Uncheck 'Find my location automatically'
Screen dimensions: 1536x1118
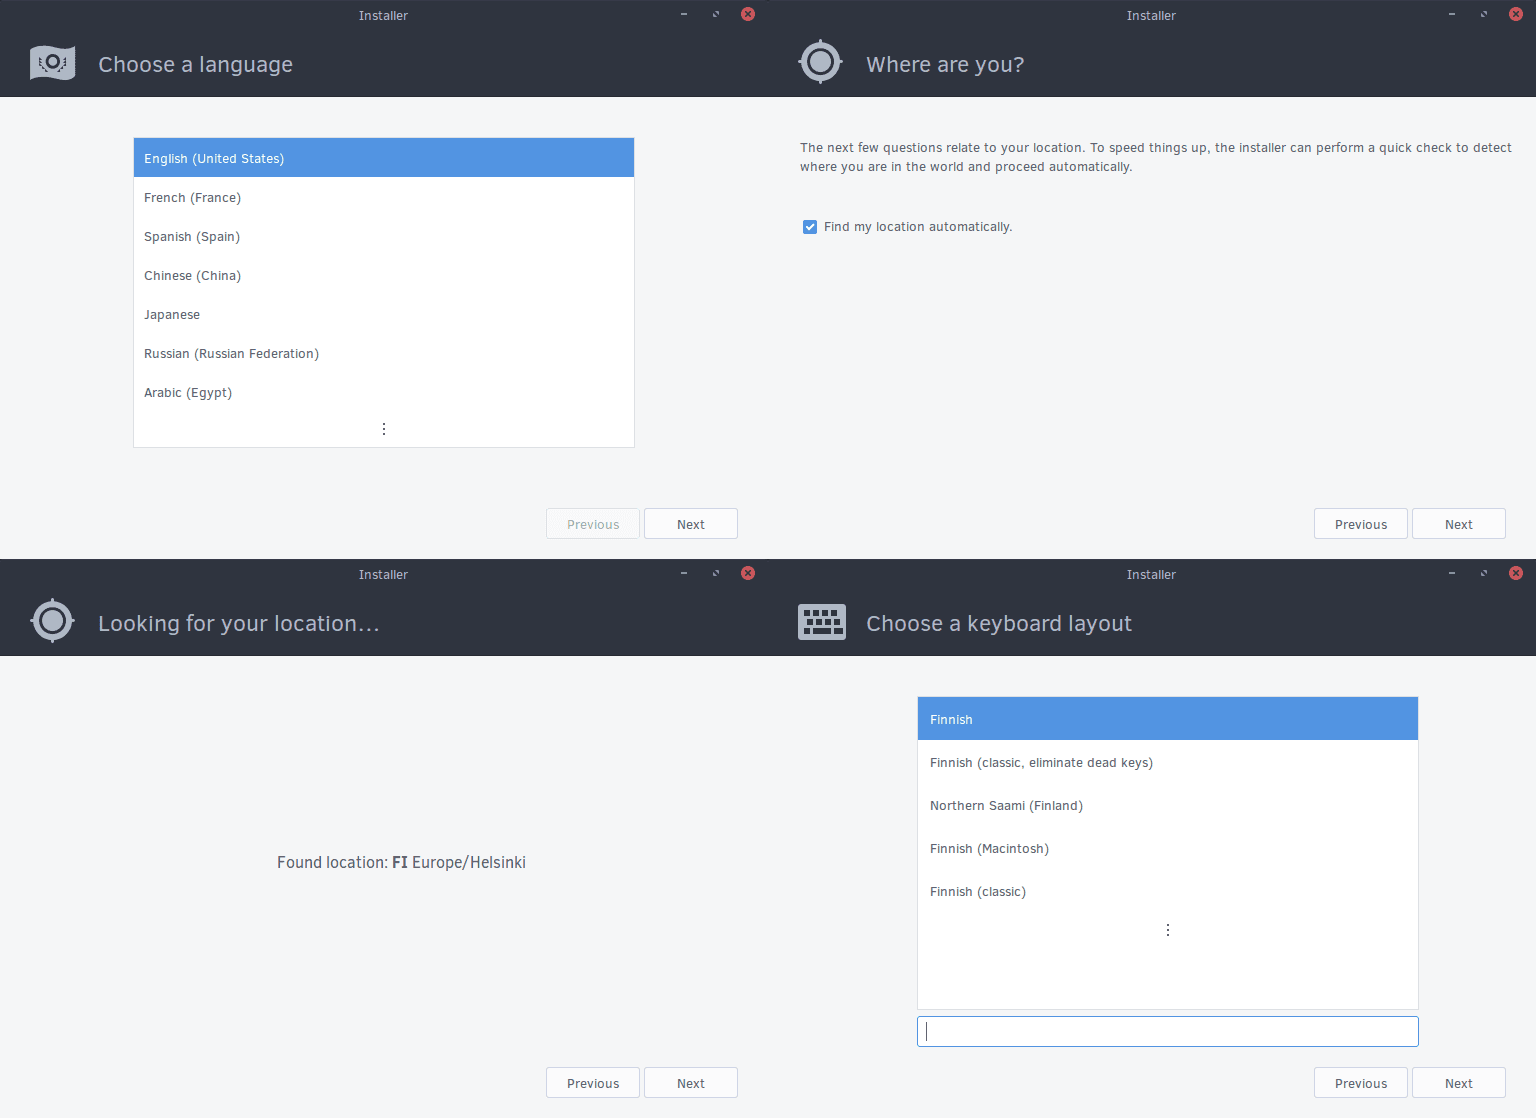click(809, 227)
